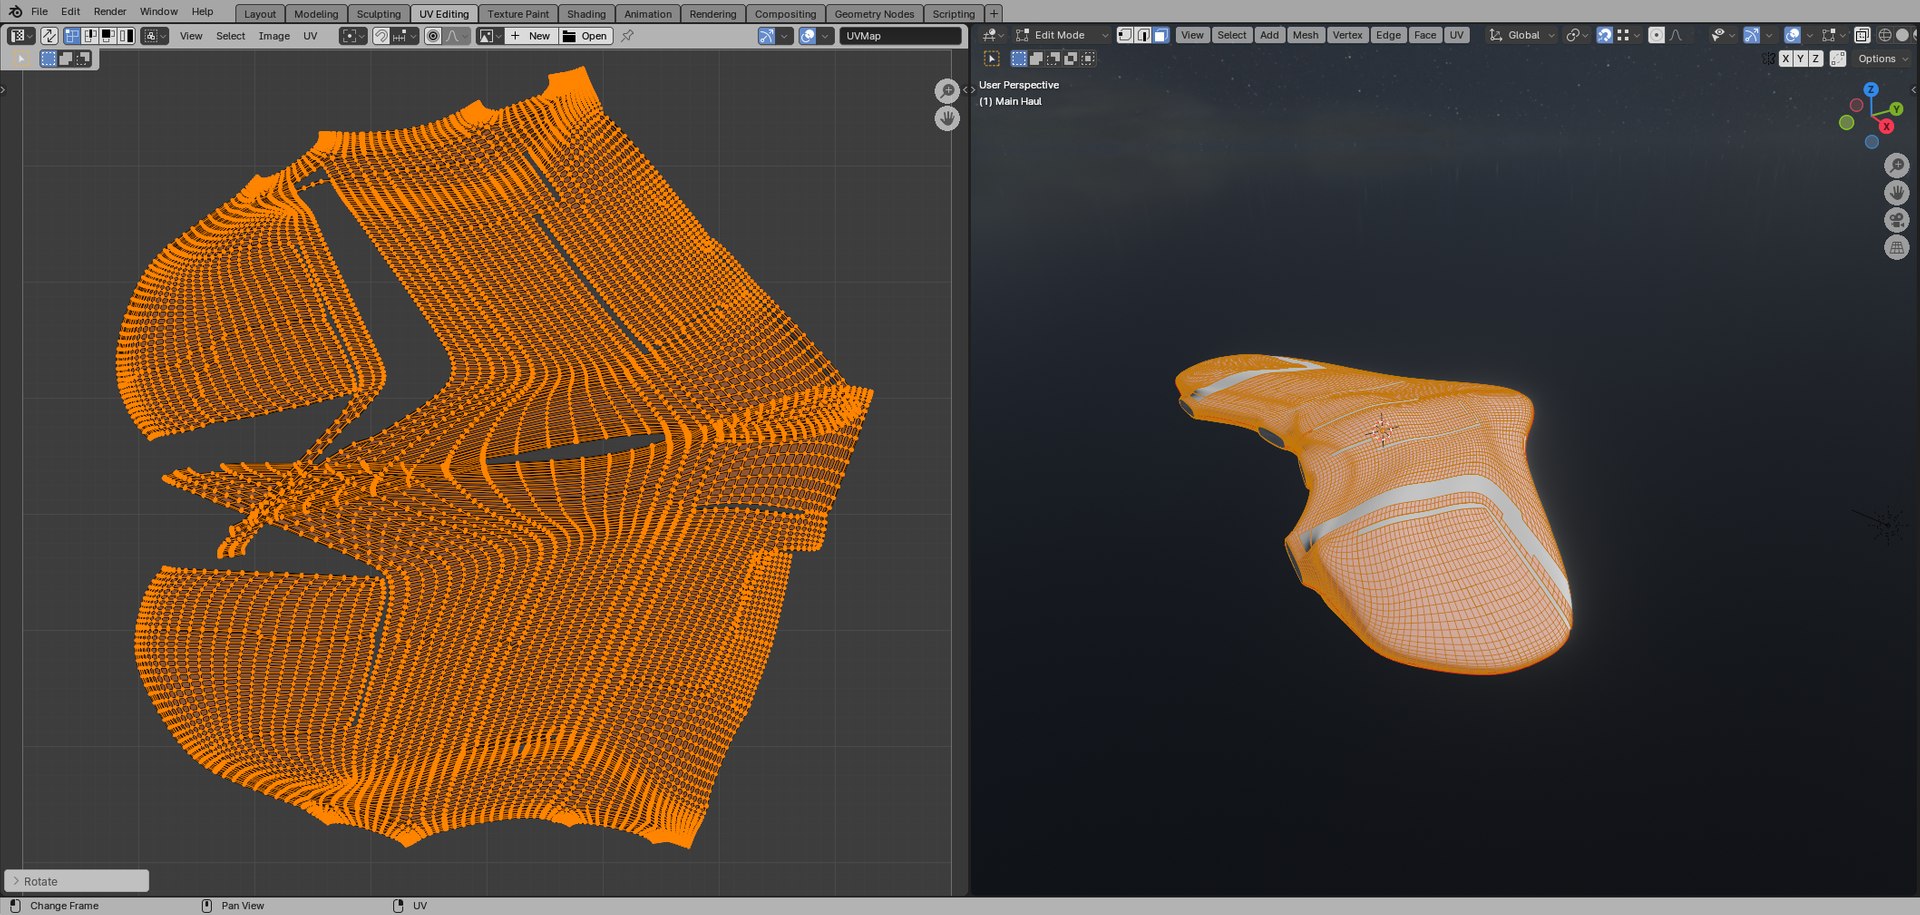This screenshot has height=915, width=1920.
Task: Expand the Rotate operator panel
Action: pos(77,881)
